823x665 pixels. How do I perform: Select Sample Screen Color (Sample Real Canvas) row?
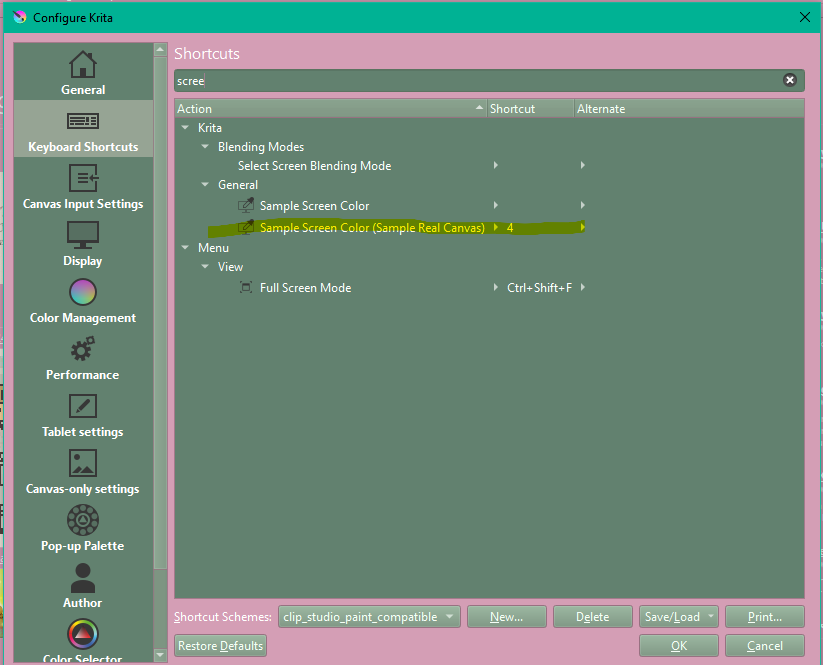click(x=489, y=227)
